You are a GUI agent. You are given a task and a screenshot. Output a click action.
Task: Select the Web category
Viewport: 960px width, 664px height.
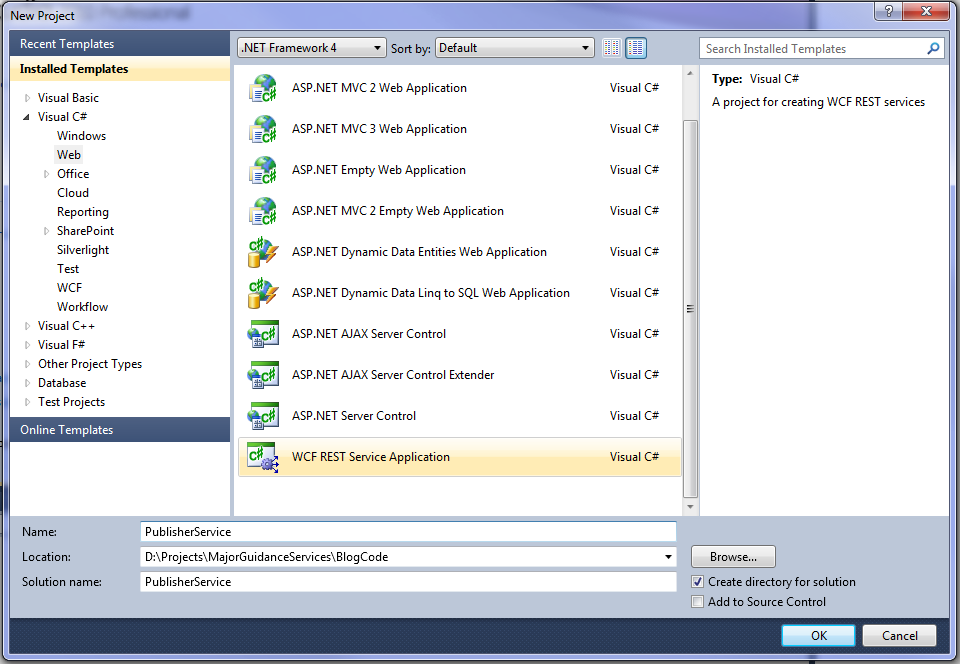click(69, 155)
